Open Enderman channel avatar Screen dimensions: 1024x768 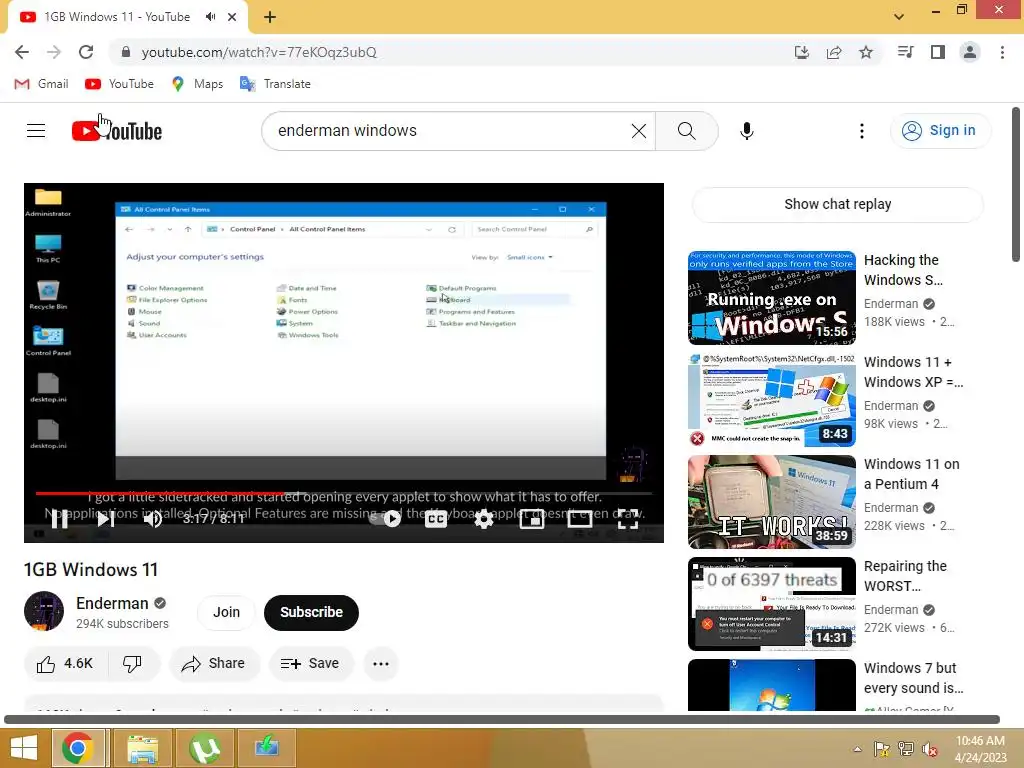(x=44, y=611)
